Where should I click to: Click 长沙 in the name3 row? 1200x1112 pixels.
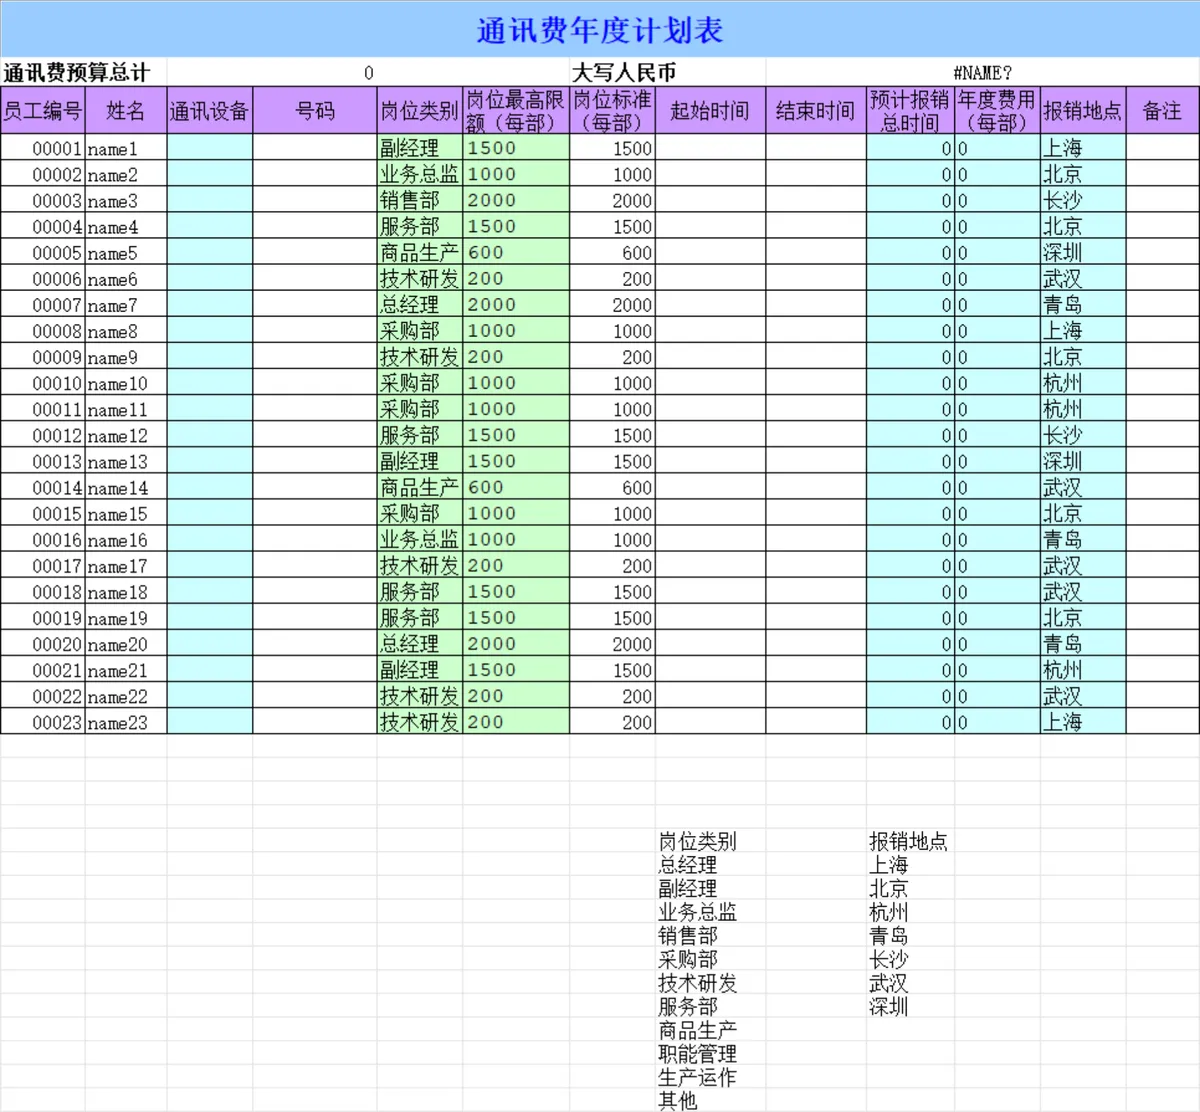click(1083, 200)
